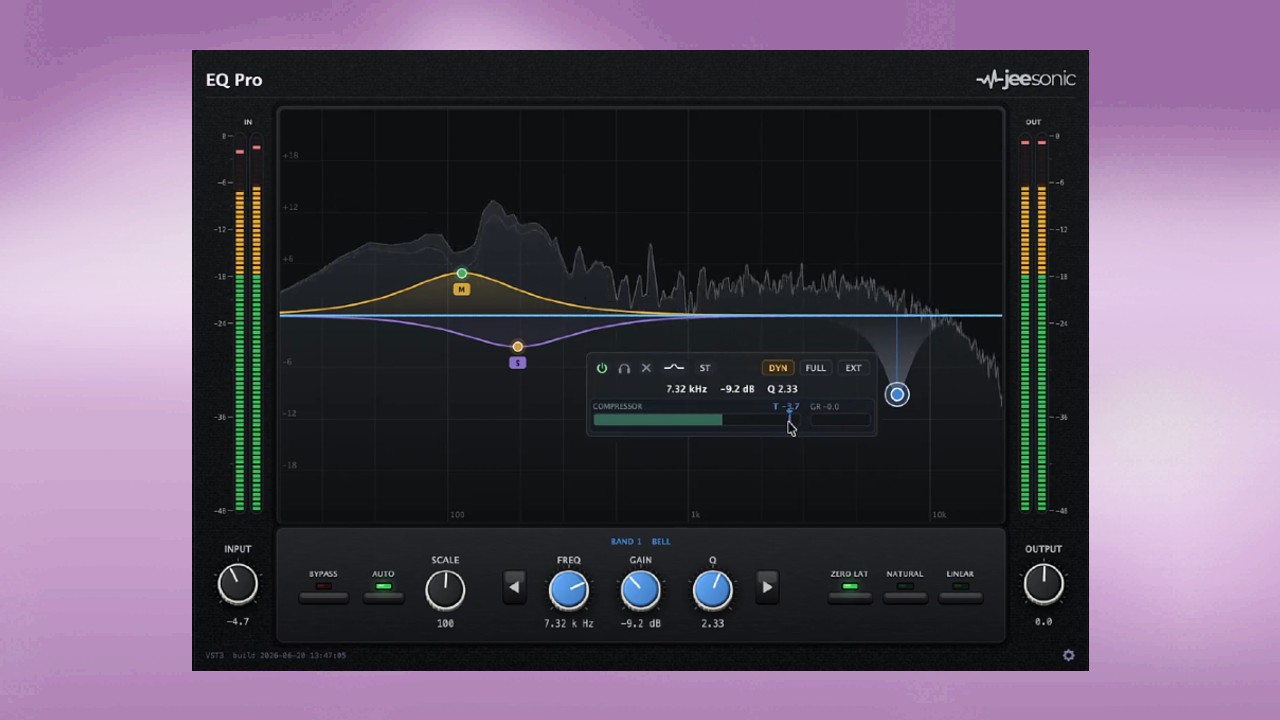Click the compressor threshold slider handle
The width and height of the screenshot is (1280, 720).
(789, 417)
